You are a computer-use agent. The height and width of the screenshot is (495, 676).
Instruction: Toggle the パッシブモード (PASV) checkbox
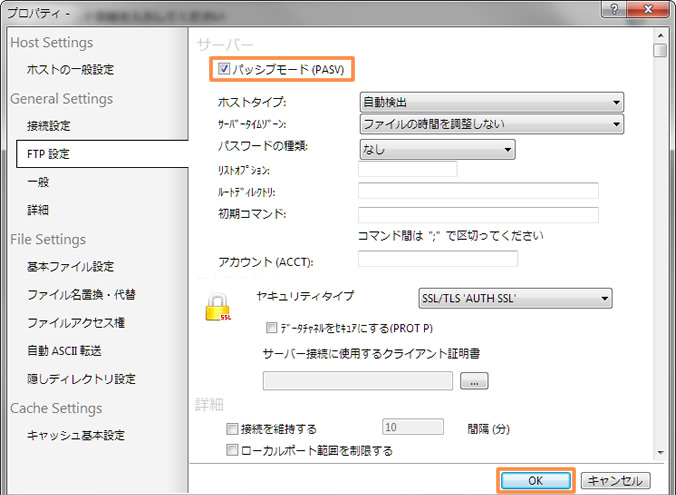[224, 69]
